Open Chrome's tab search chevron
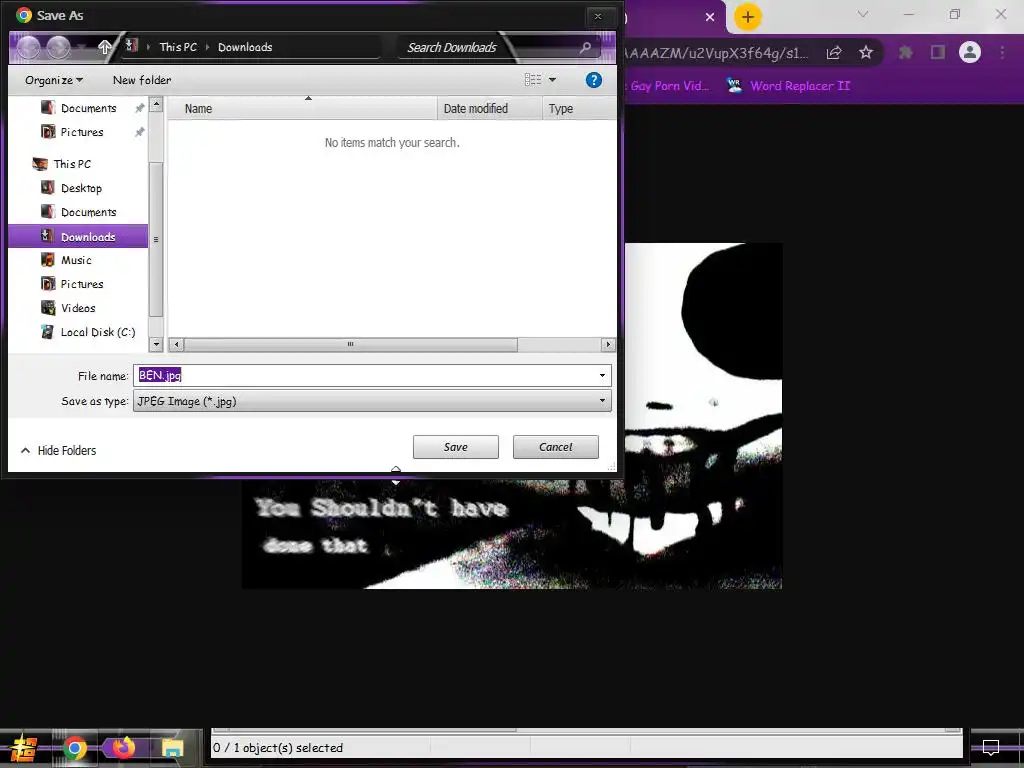Viewport: 1024px width, 768px height. (863, 14)
